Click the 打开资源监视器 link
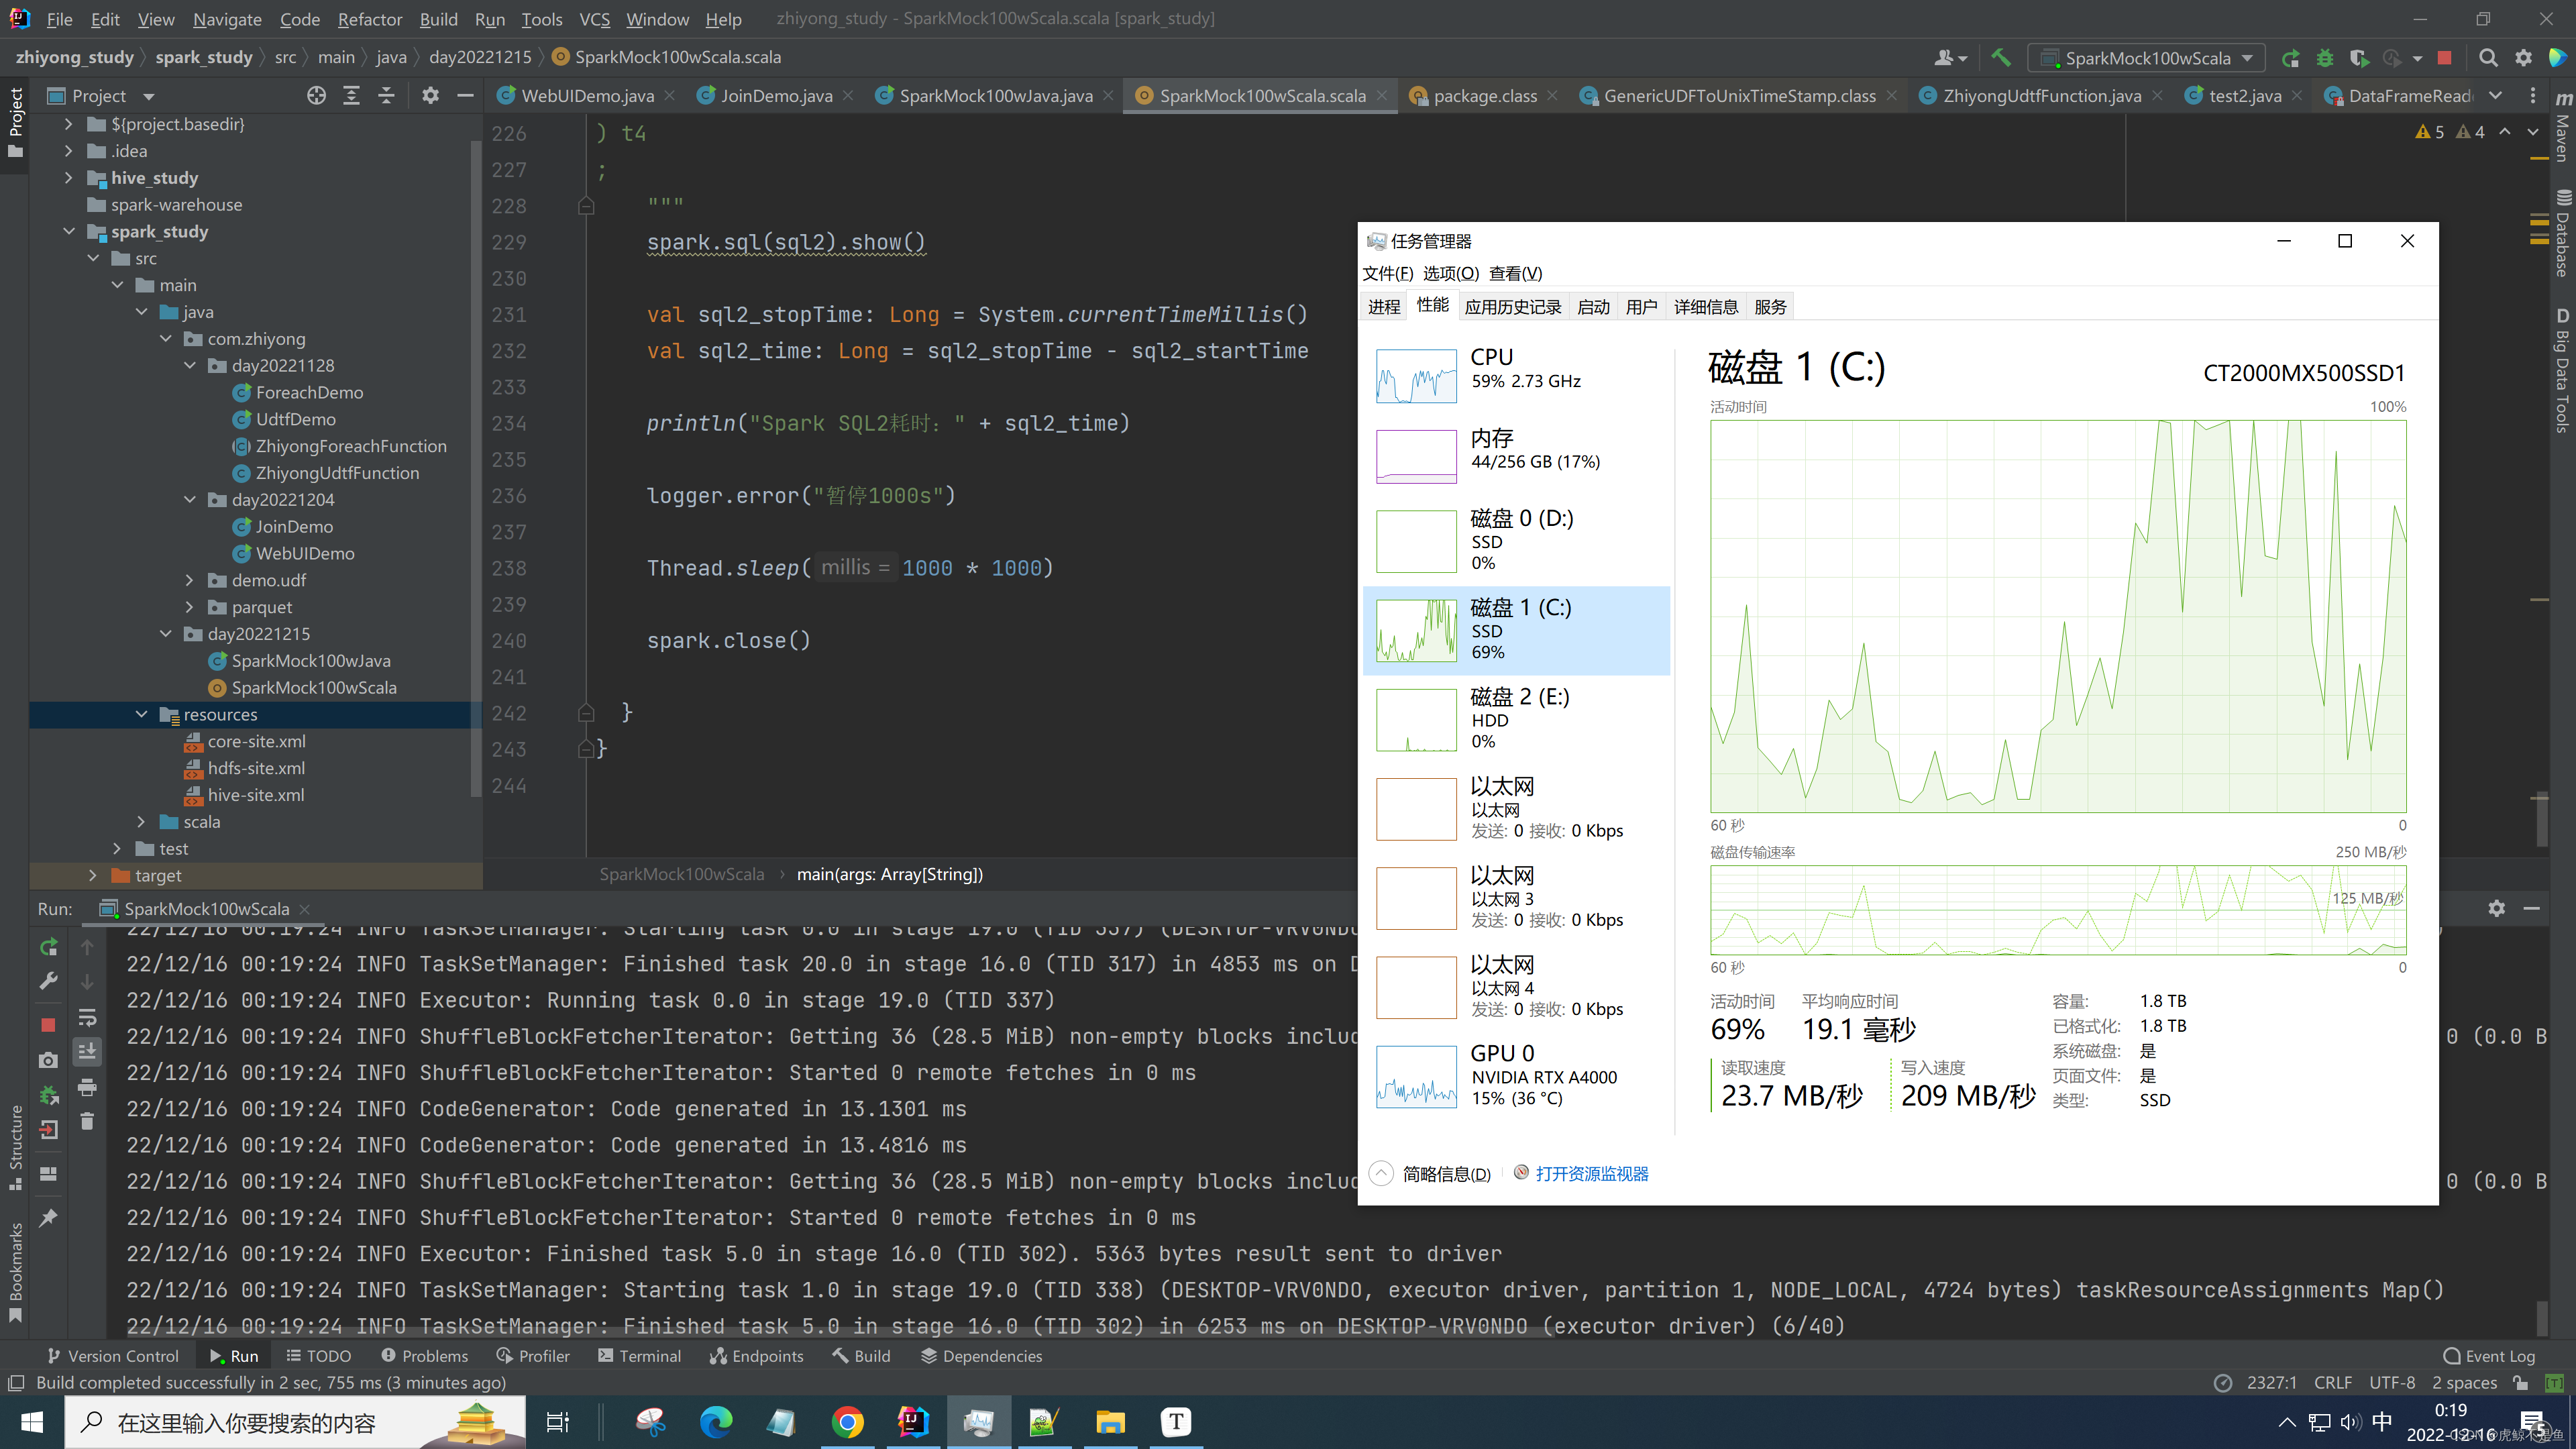Image resolution: width=2576 pixels, height=1449 pixels. pos(1592,1173)
